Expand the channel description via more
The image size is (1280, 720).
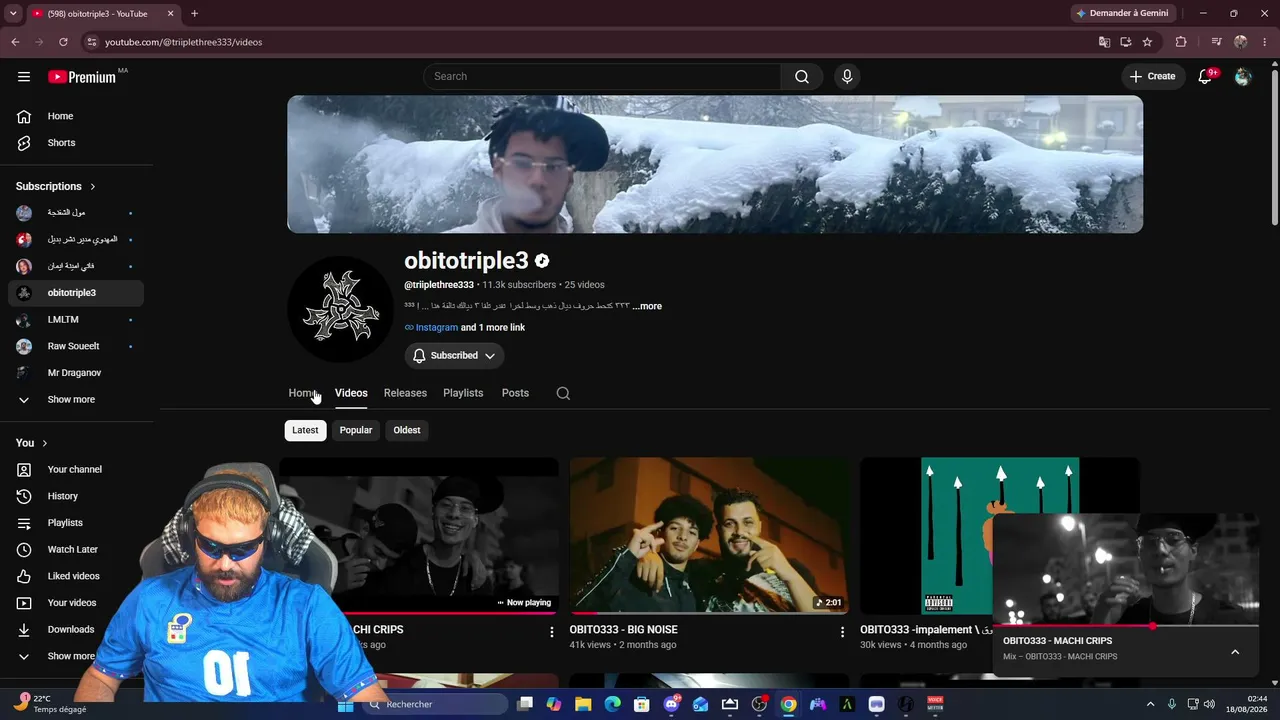coord(648,306)
